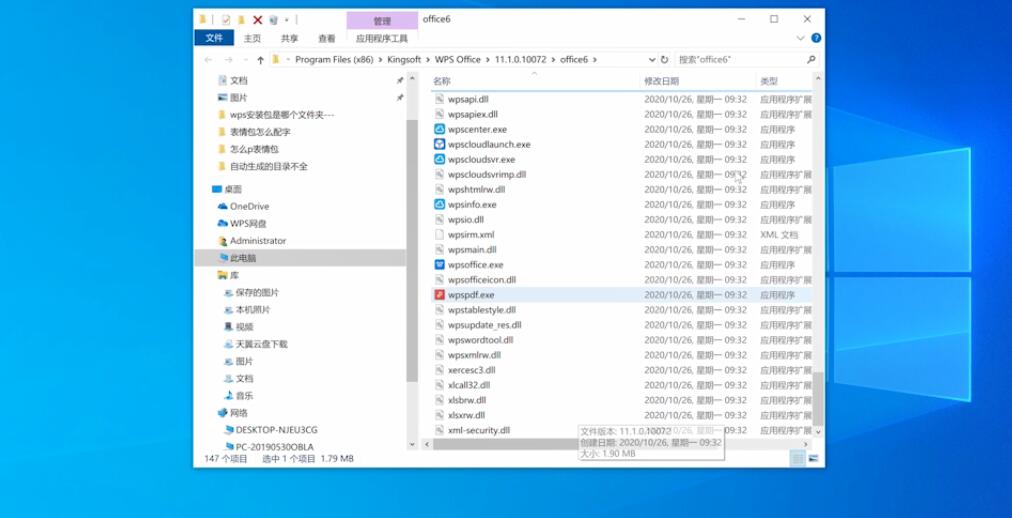Expand chevron after 11.1.0.10072 in path
The width and height of the screenshot is (1012, 518).
pos(553,59)
